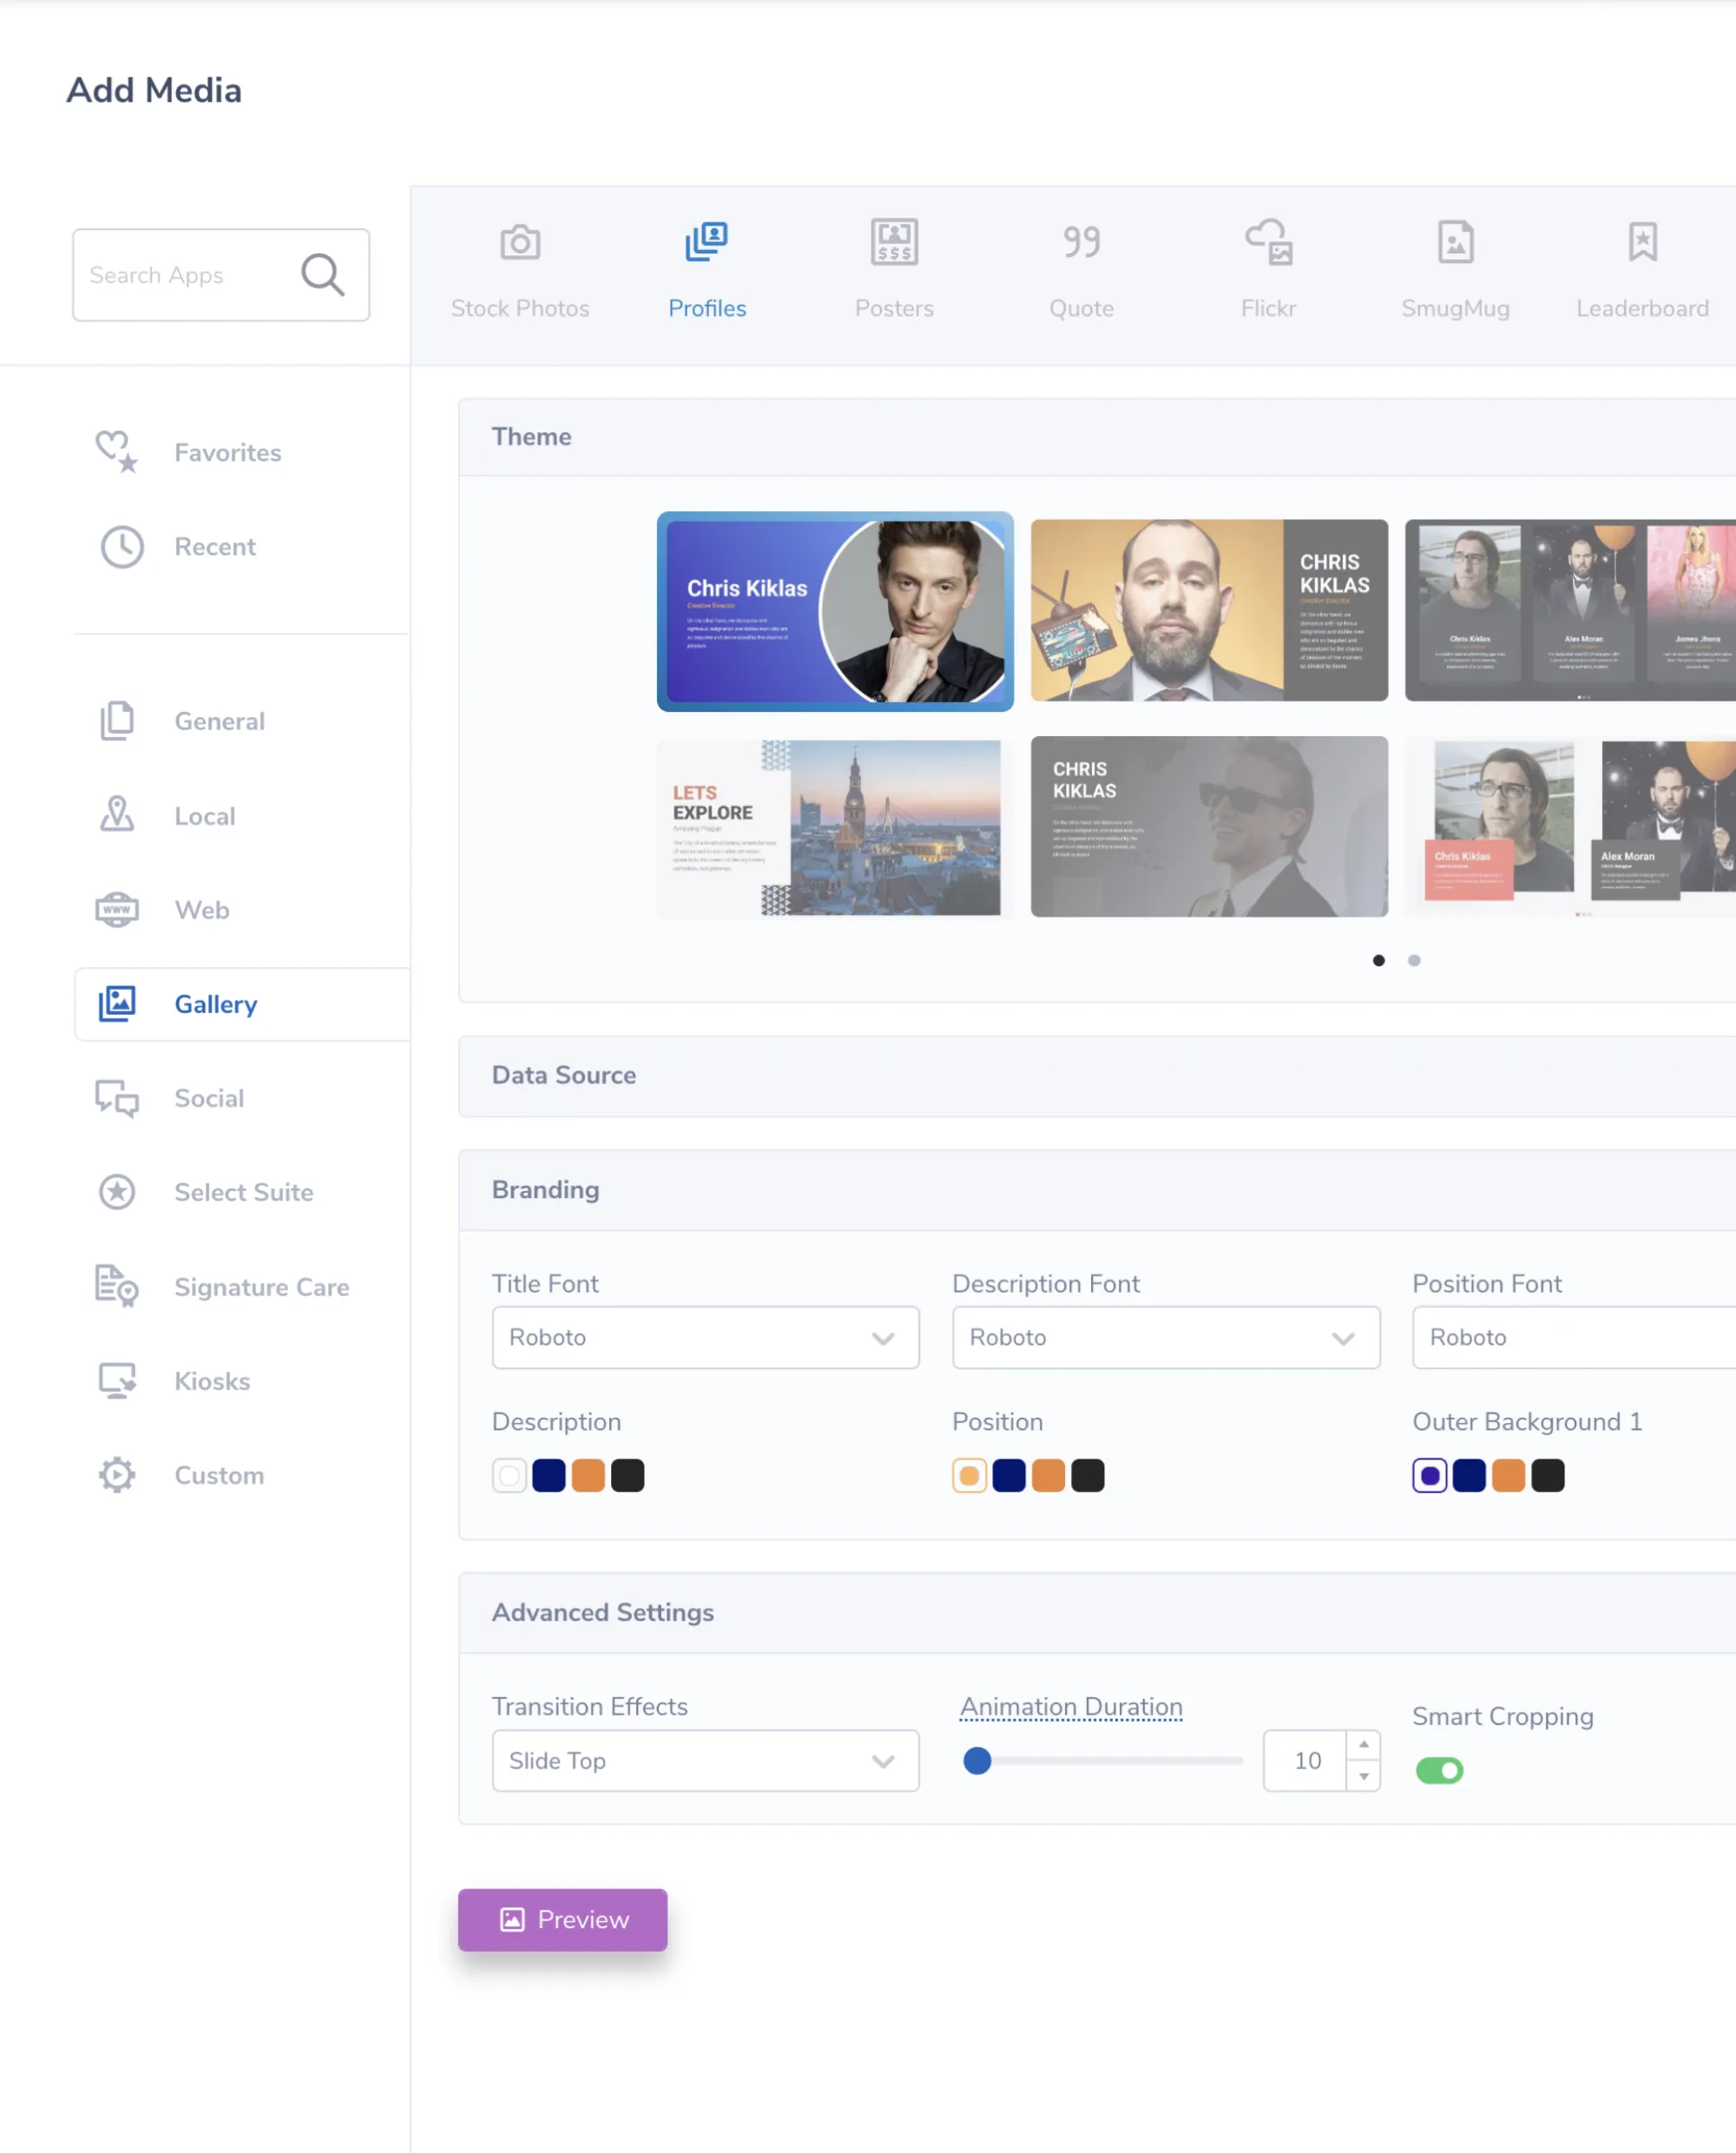Open the Position Font dropdown
1736x2153 pixels.
pyautogui.click(x=1574, y=1337)
